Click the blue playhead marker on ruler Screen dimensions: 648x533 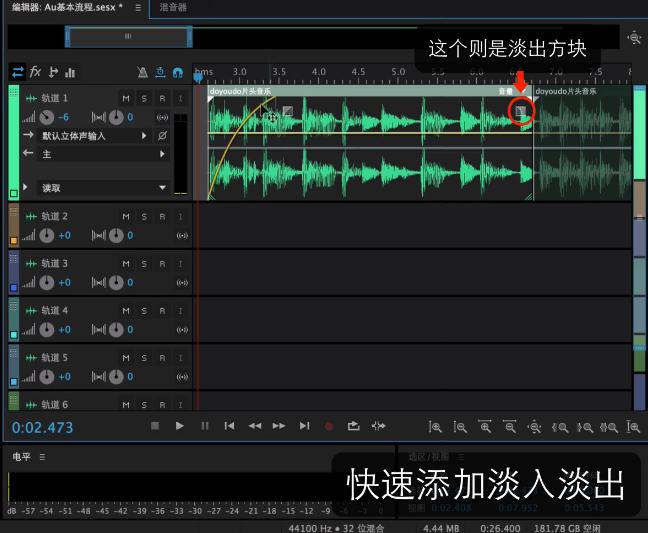coord(198,77)
